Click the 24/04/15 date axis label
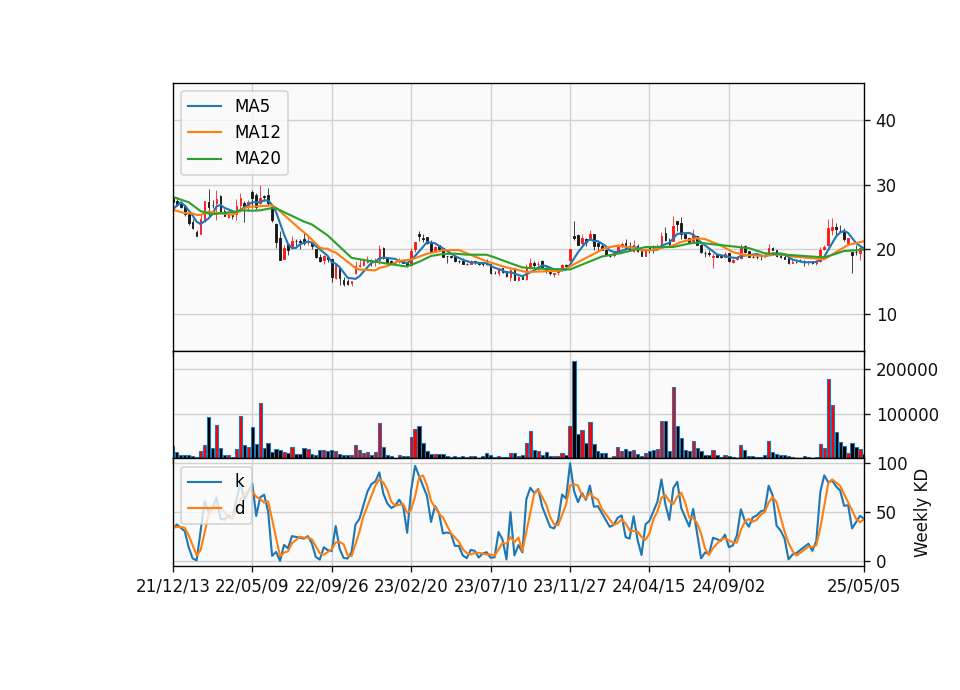Screen dimensions: 960x690 tap(649, 586)
